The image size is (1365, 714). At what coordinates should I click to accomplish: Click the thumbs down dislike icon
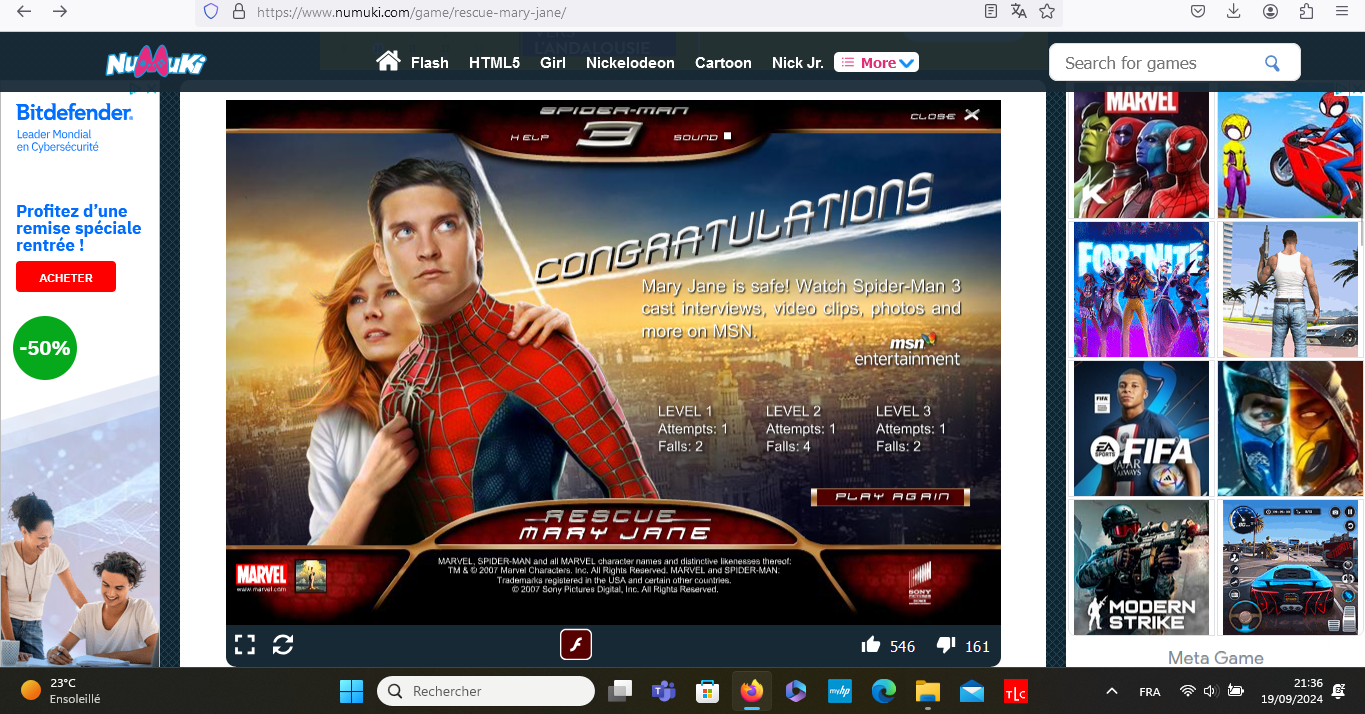[x=946, y=646]
